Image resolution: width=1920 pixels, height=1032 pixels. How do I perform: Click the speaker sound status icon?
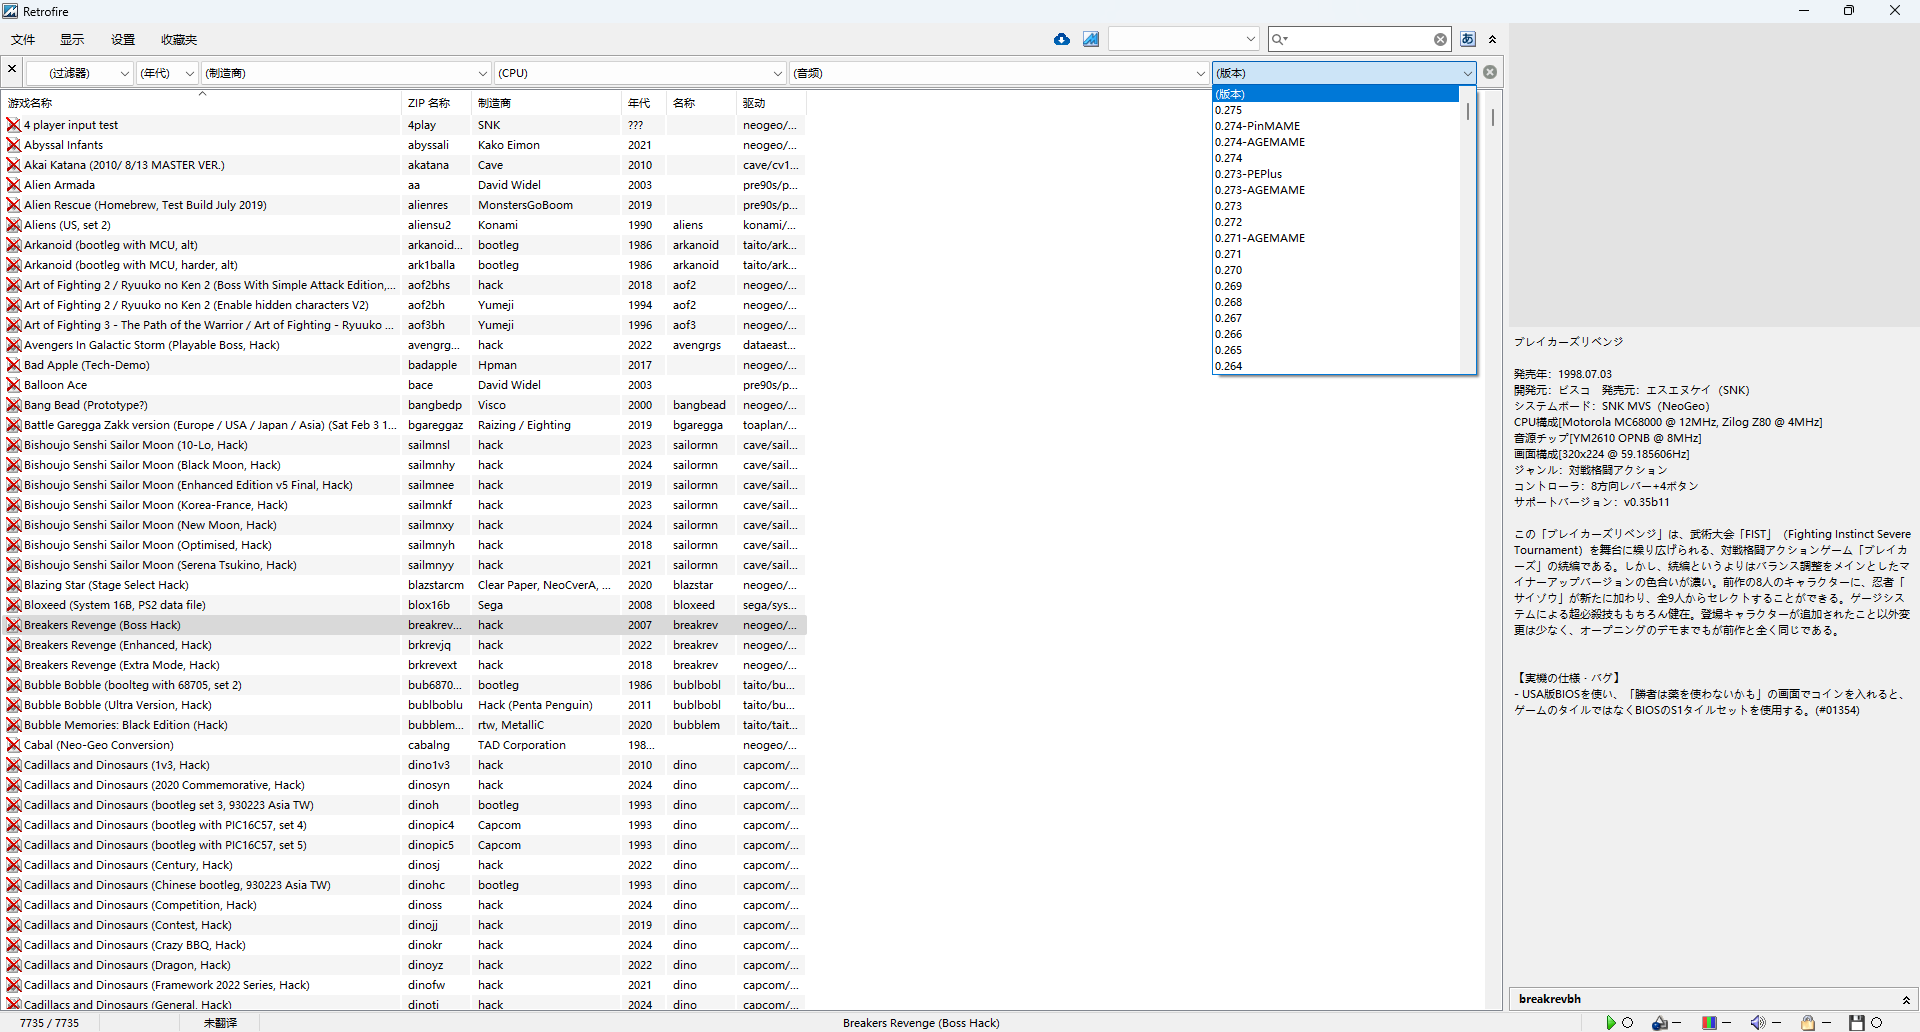pyautogui.click(x=1757, y=1022)
